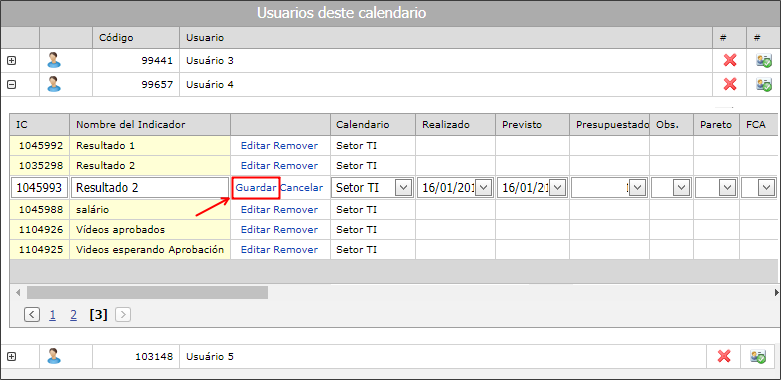Screen dimensions: 781x380
Task: Click the previous page arrow button
Action: (x=32, y=315)
